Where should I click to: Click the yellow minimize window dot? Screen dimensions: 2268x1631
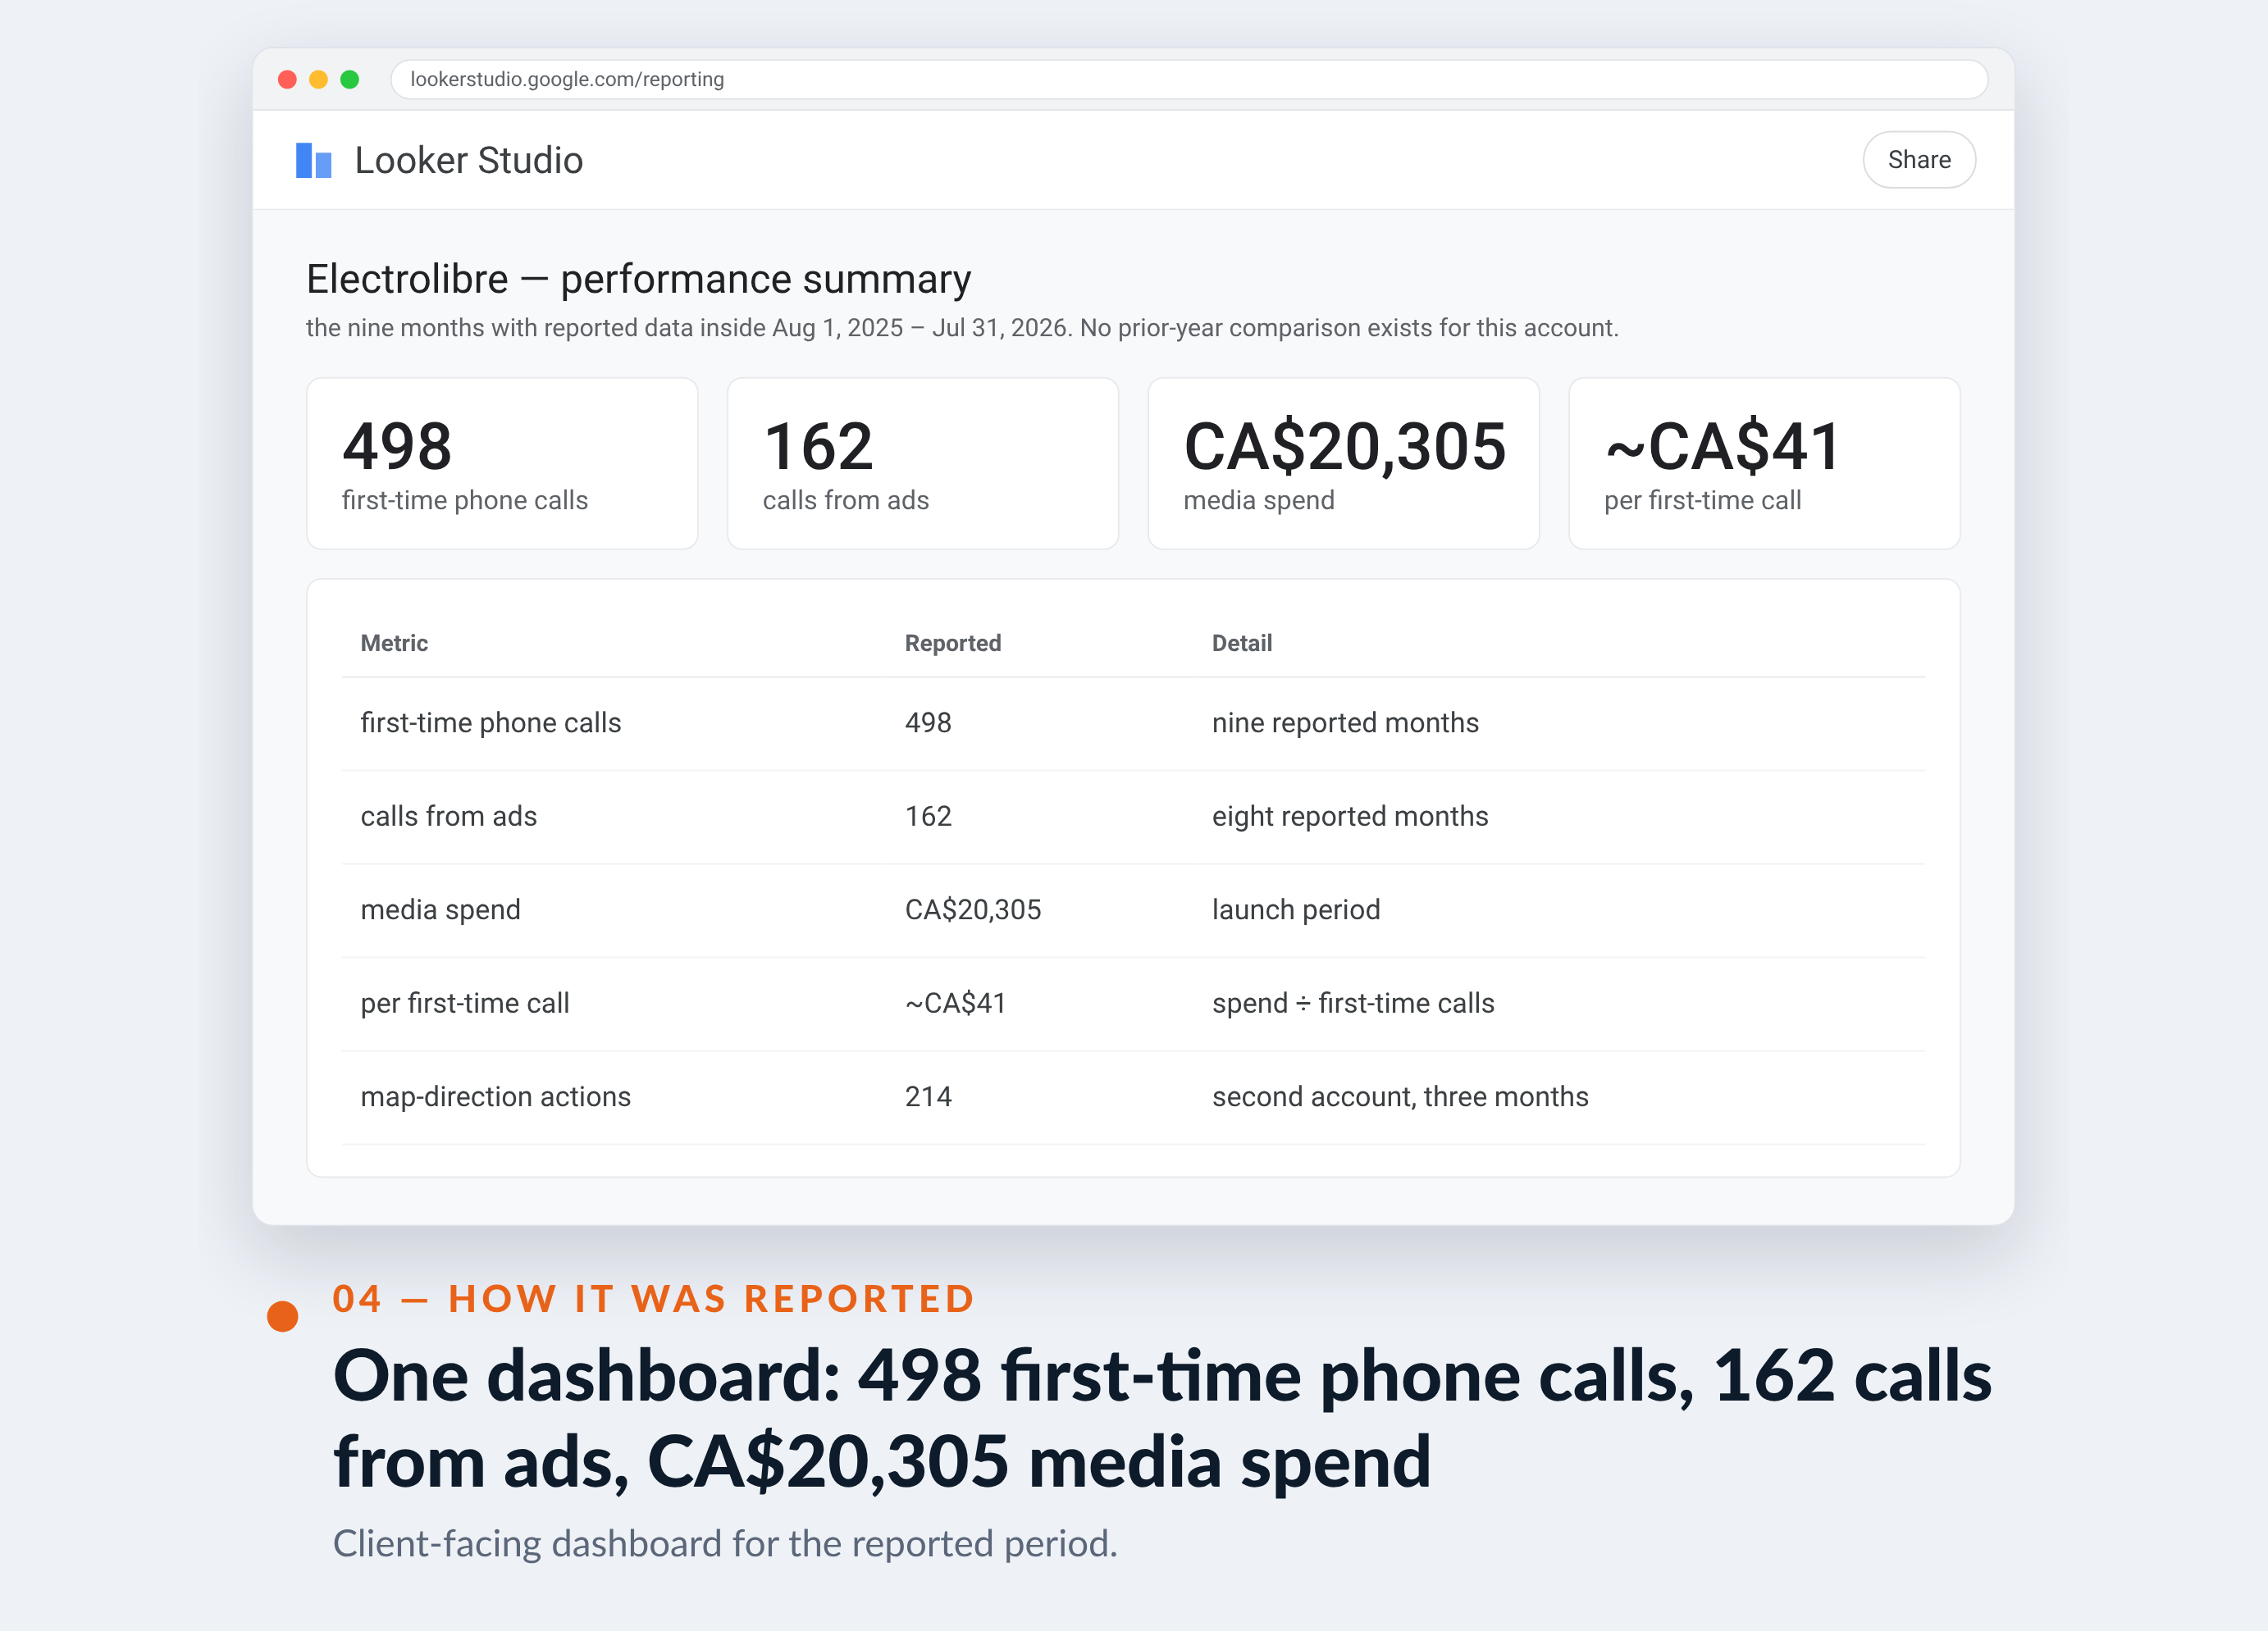pos(318,79)
